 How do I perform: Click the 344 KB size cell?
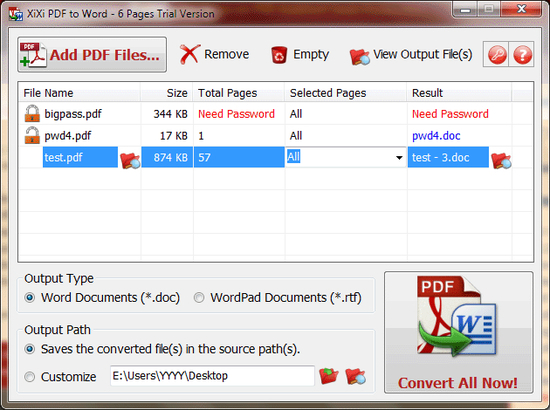point(170,114)
